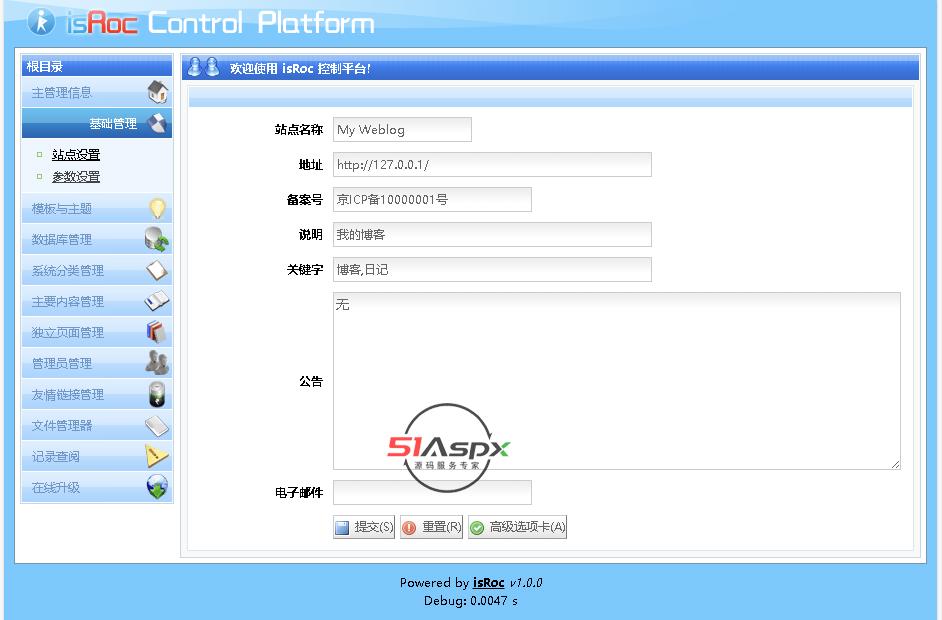Expand the 主要内容管理 section
The height and width of the screenshot is (620, 942).
[x=97, y=301]
